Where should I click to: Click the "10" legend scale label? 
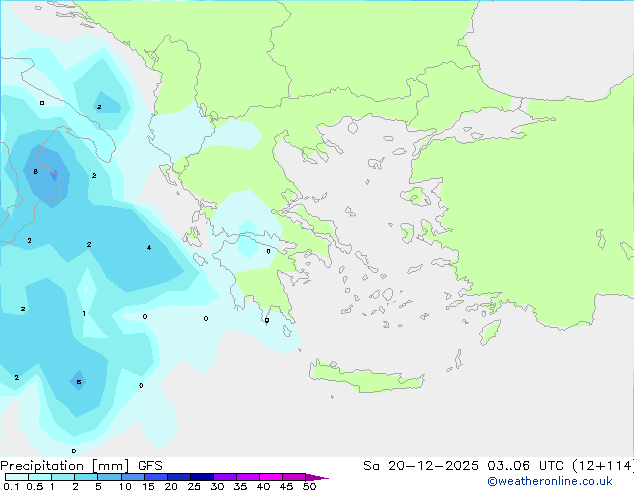point(125,486)
